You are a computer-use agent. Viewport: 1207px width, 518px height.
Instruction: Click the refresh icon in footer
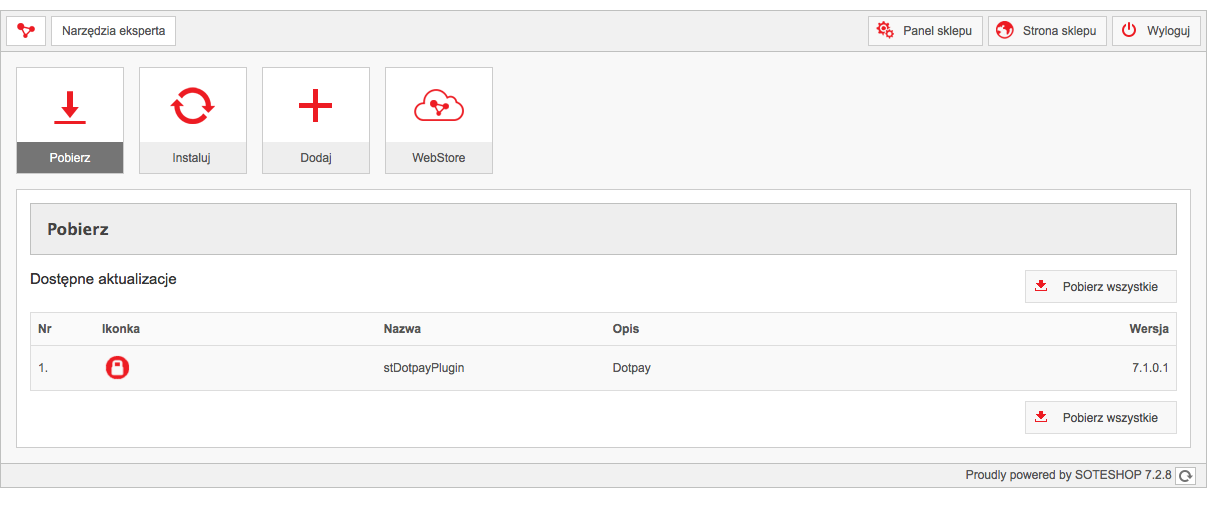1186,476
